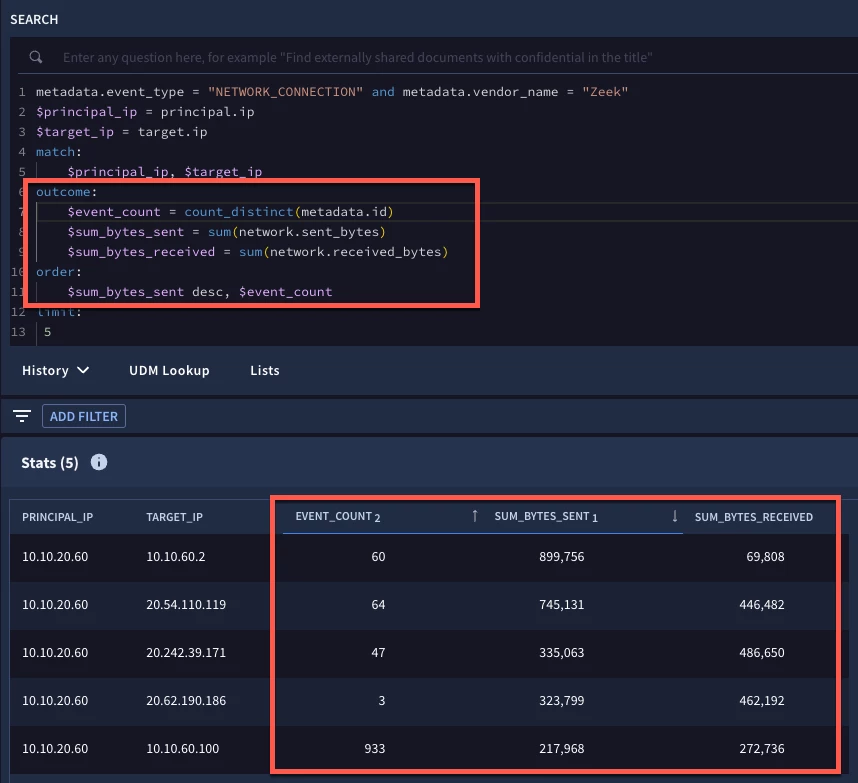Select target IP 20.62.190.186 cell
The height and width of the screenshot is (783, 858).
[186, 700]
